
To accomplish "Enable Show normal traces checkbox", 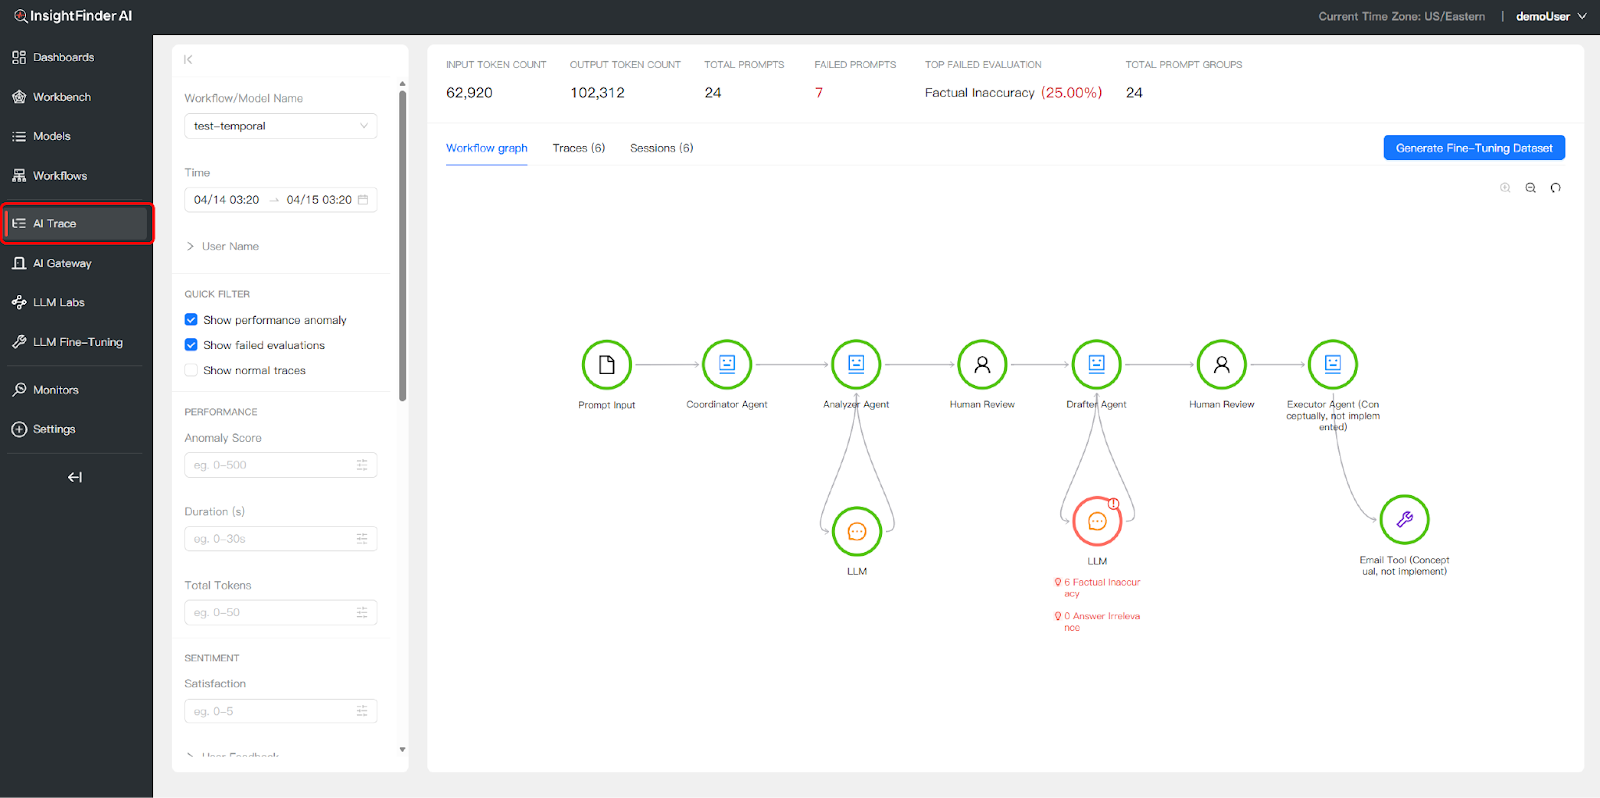I will pos(191,370).
